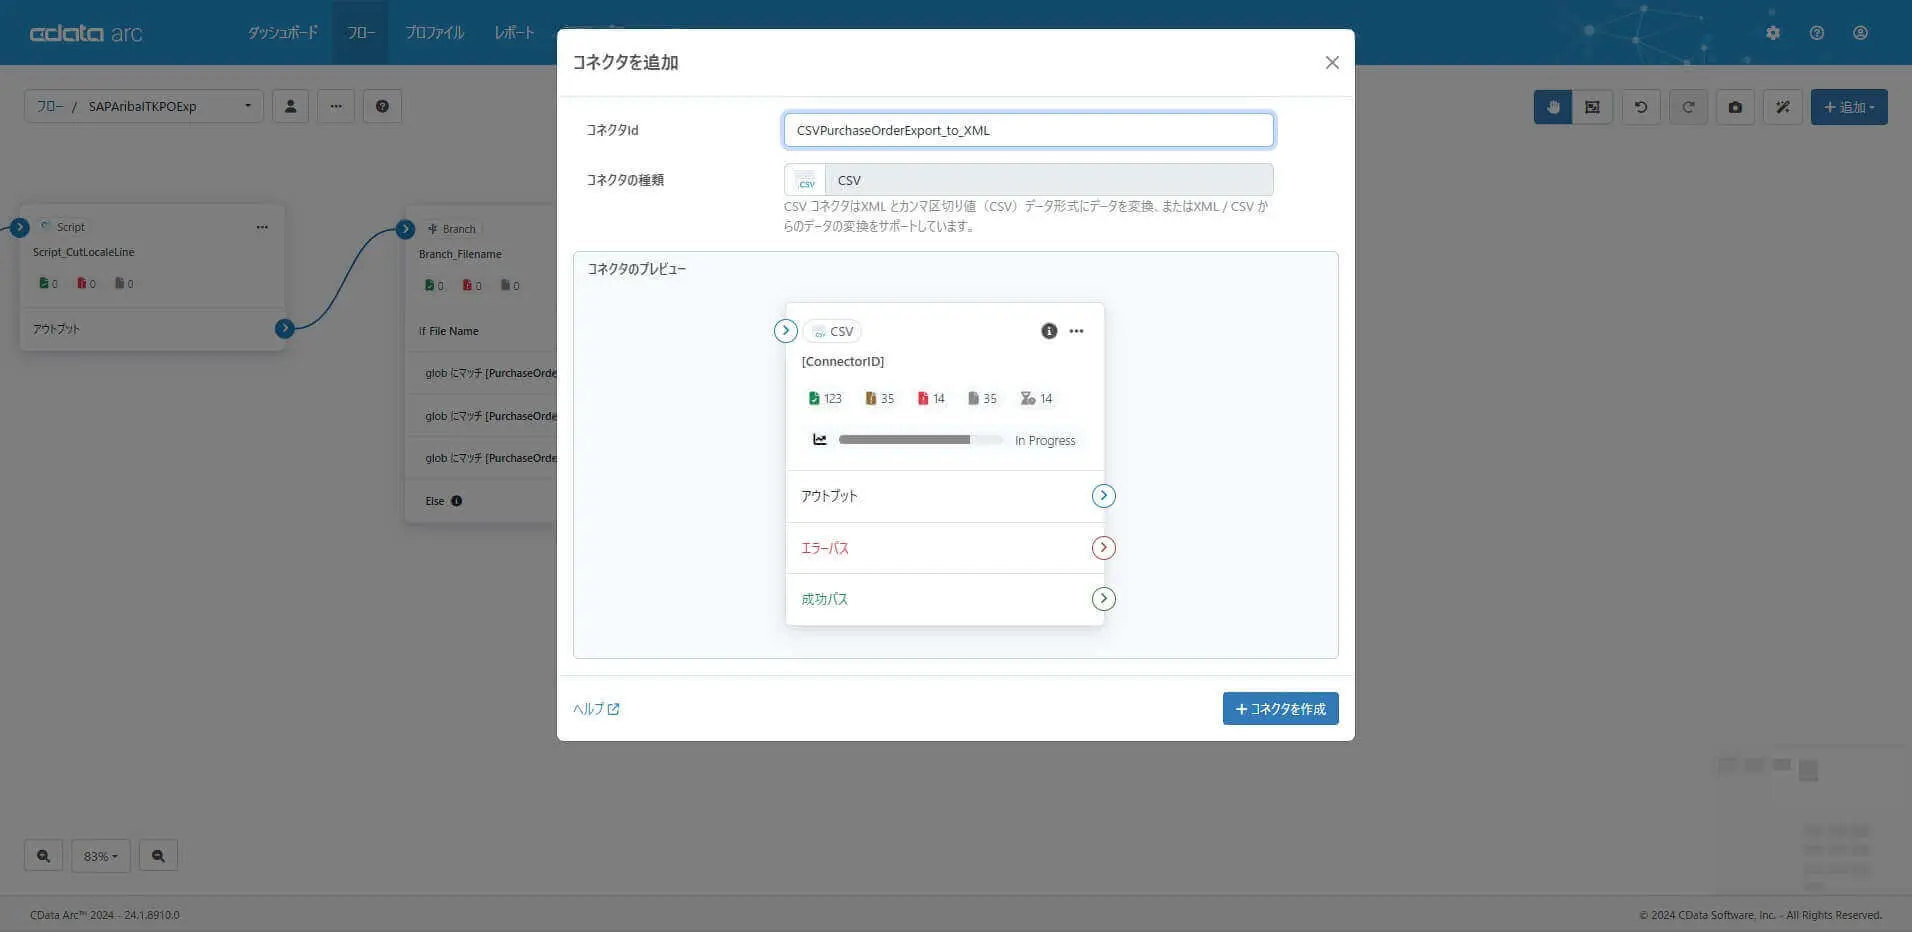
Task: Click the Branch_Filename connector name
Action: (460, 254)
